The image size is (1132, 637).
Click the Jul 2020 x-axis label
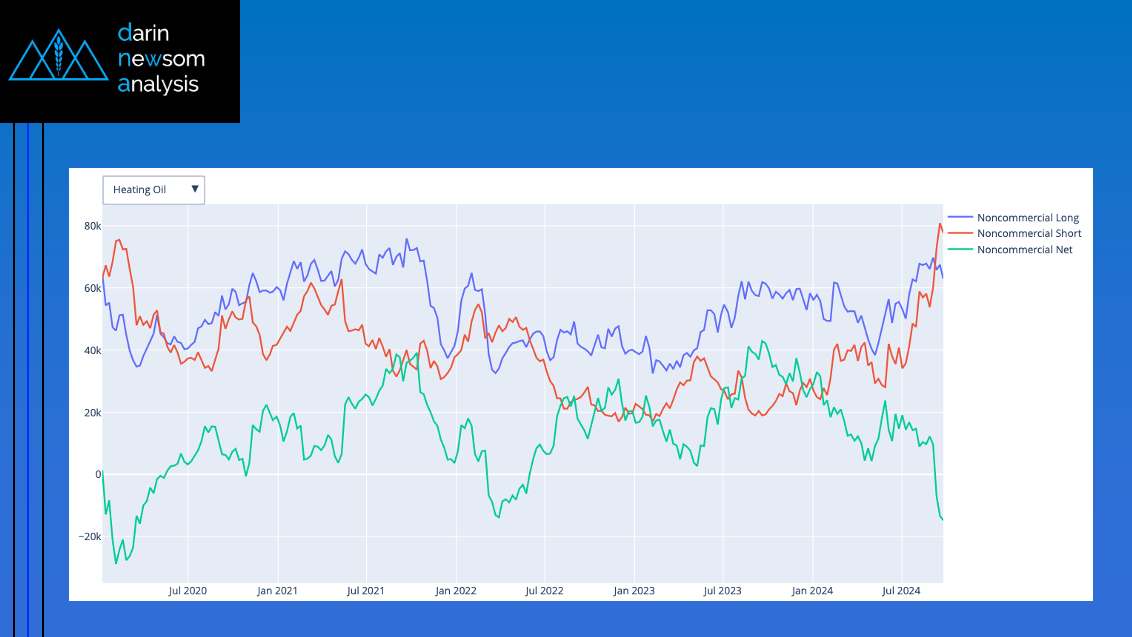point(187,591)
